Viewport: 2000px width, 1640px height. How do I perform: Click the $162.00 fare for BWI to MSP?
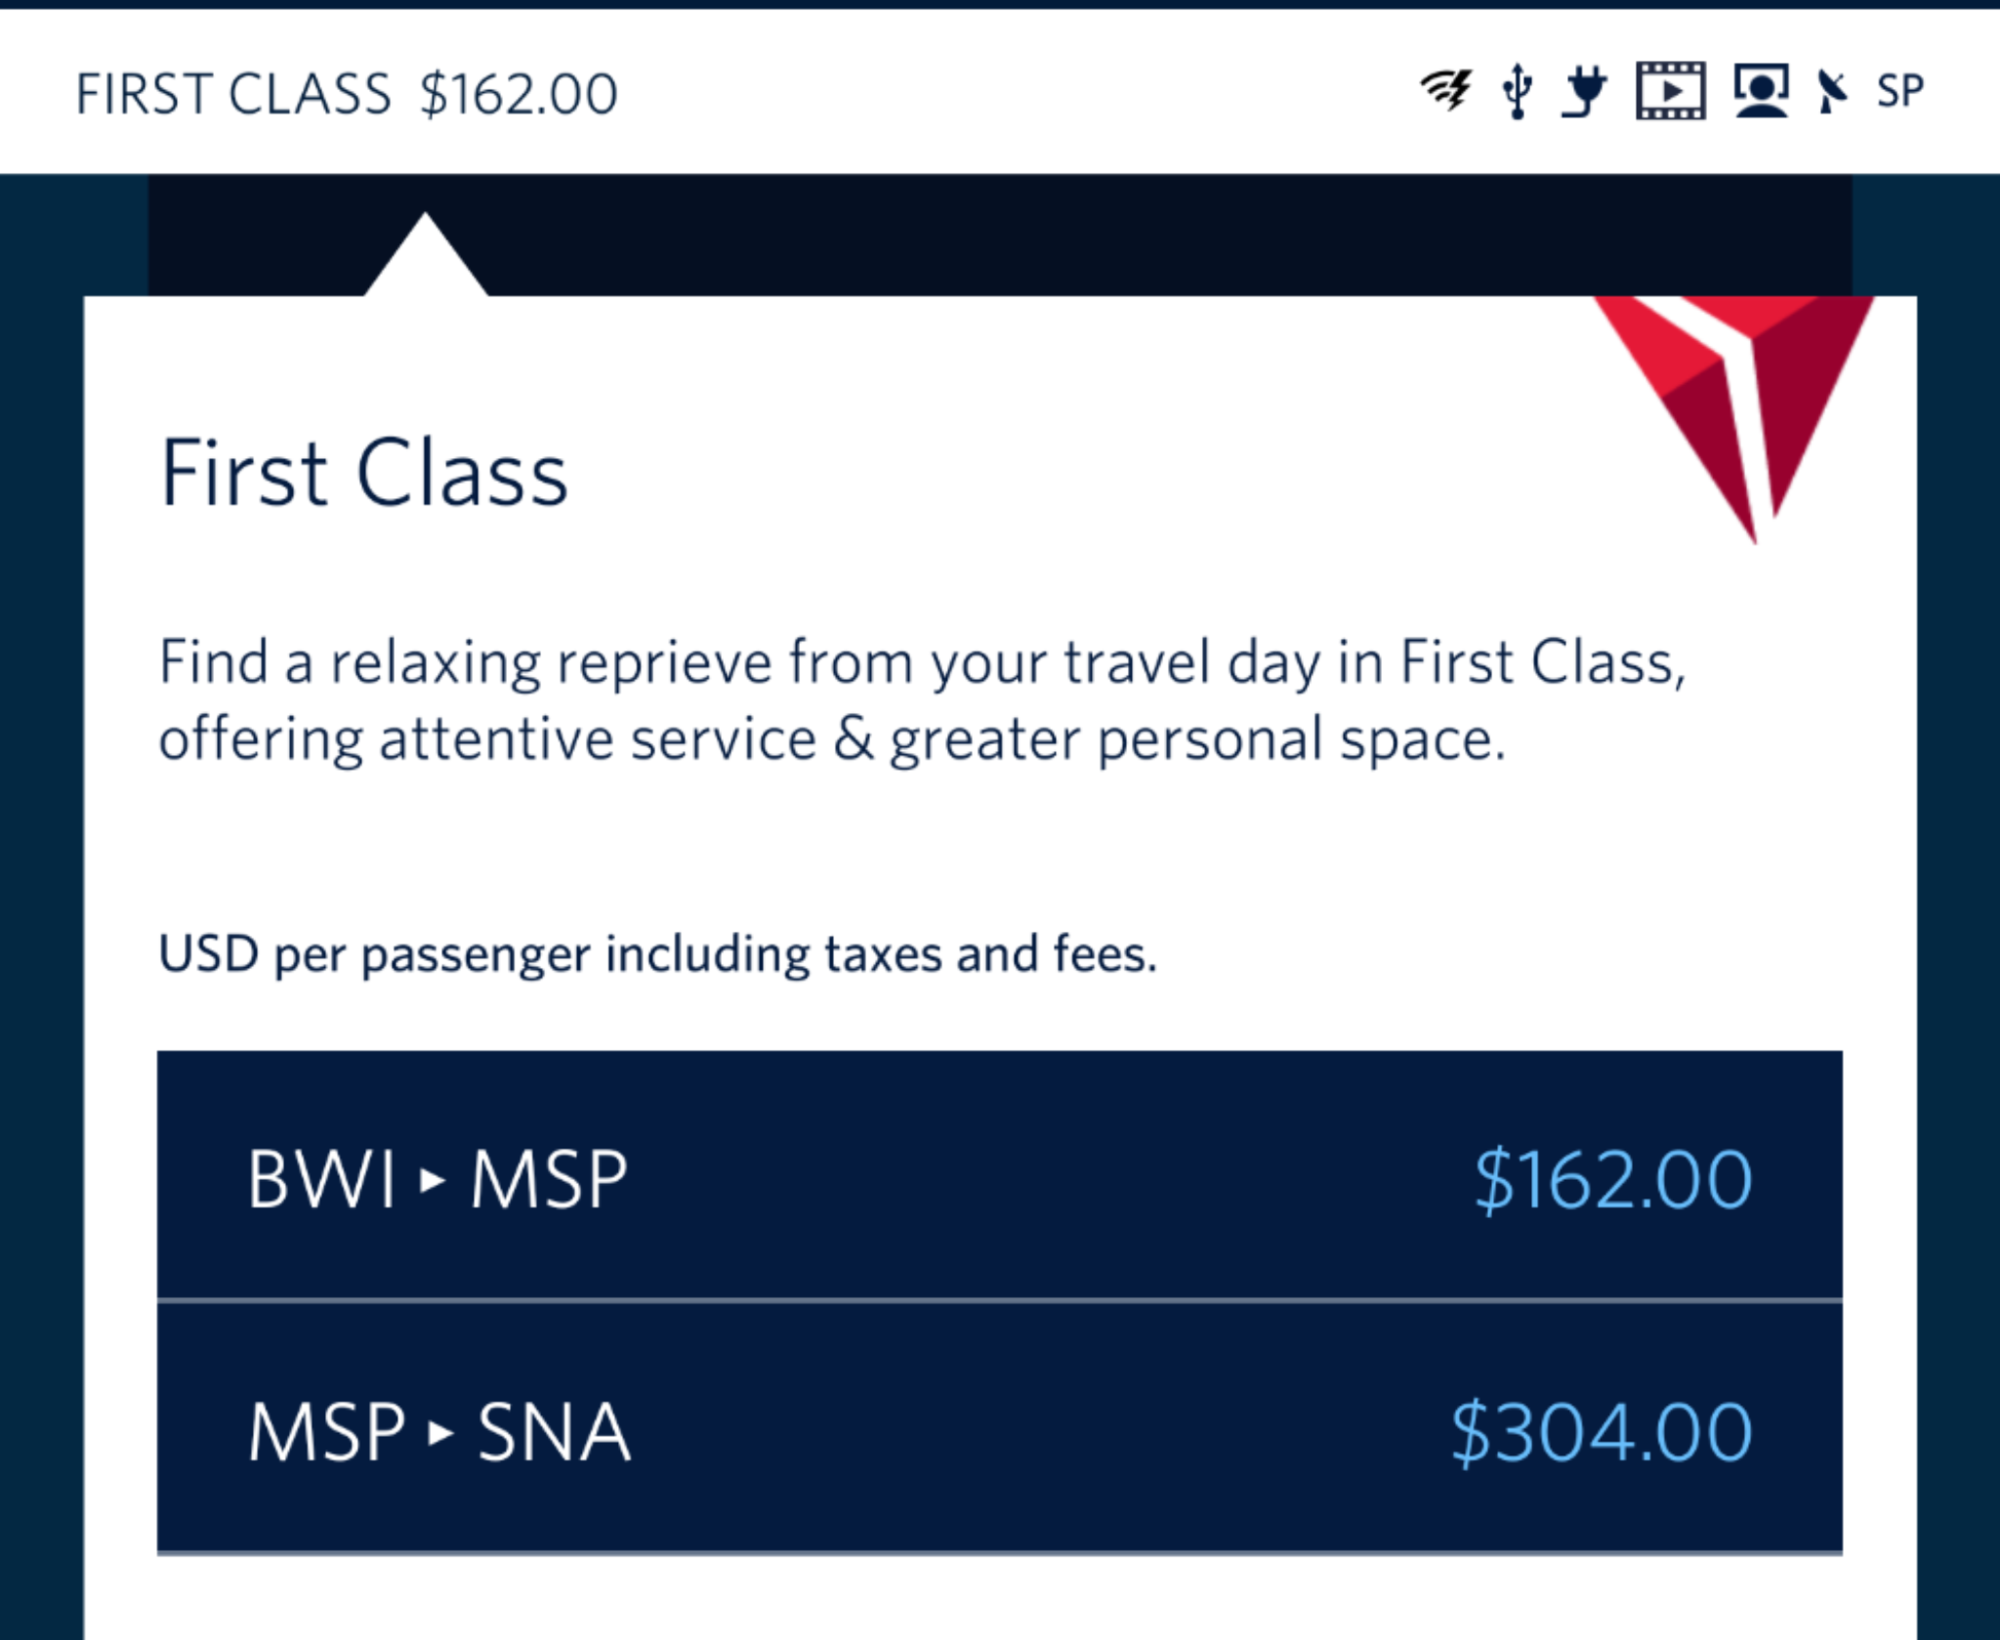(x=1614, y=1180)
